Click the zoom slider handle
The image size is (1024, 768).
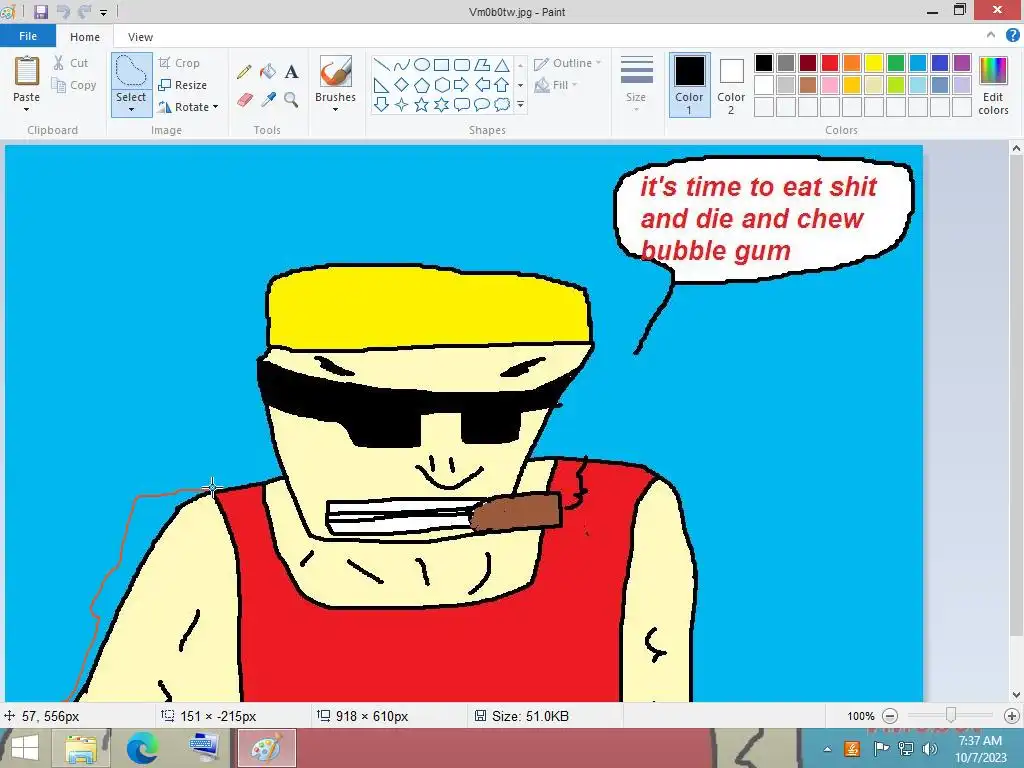[x=951, y=716]
